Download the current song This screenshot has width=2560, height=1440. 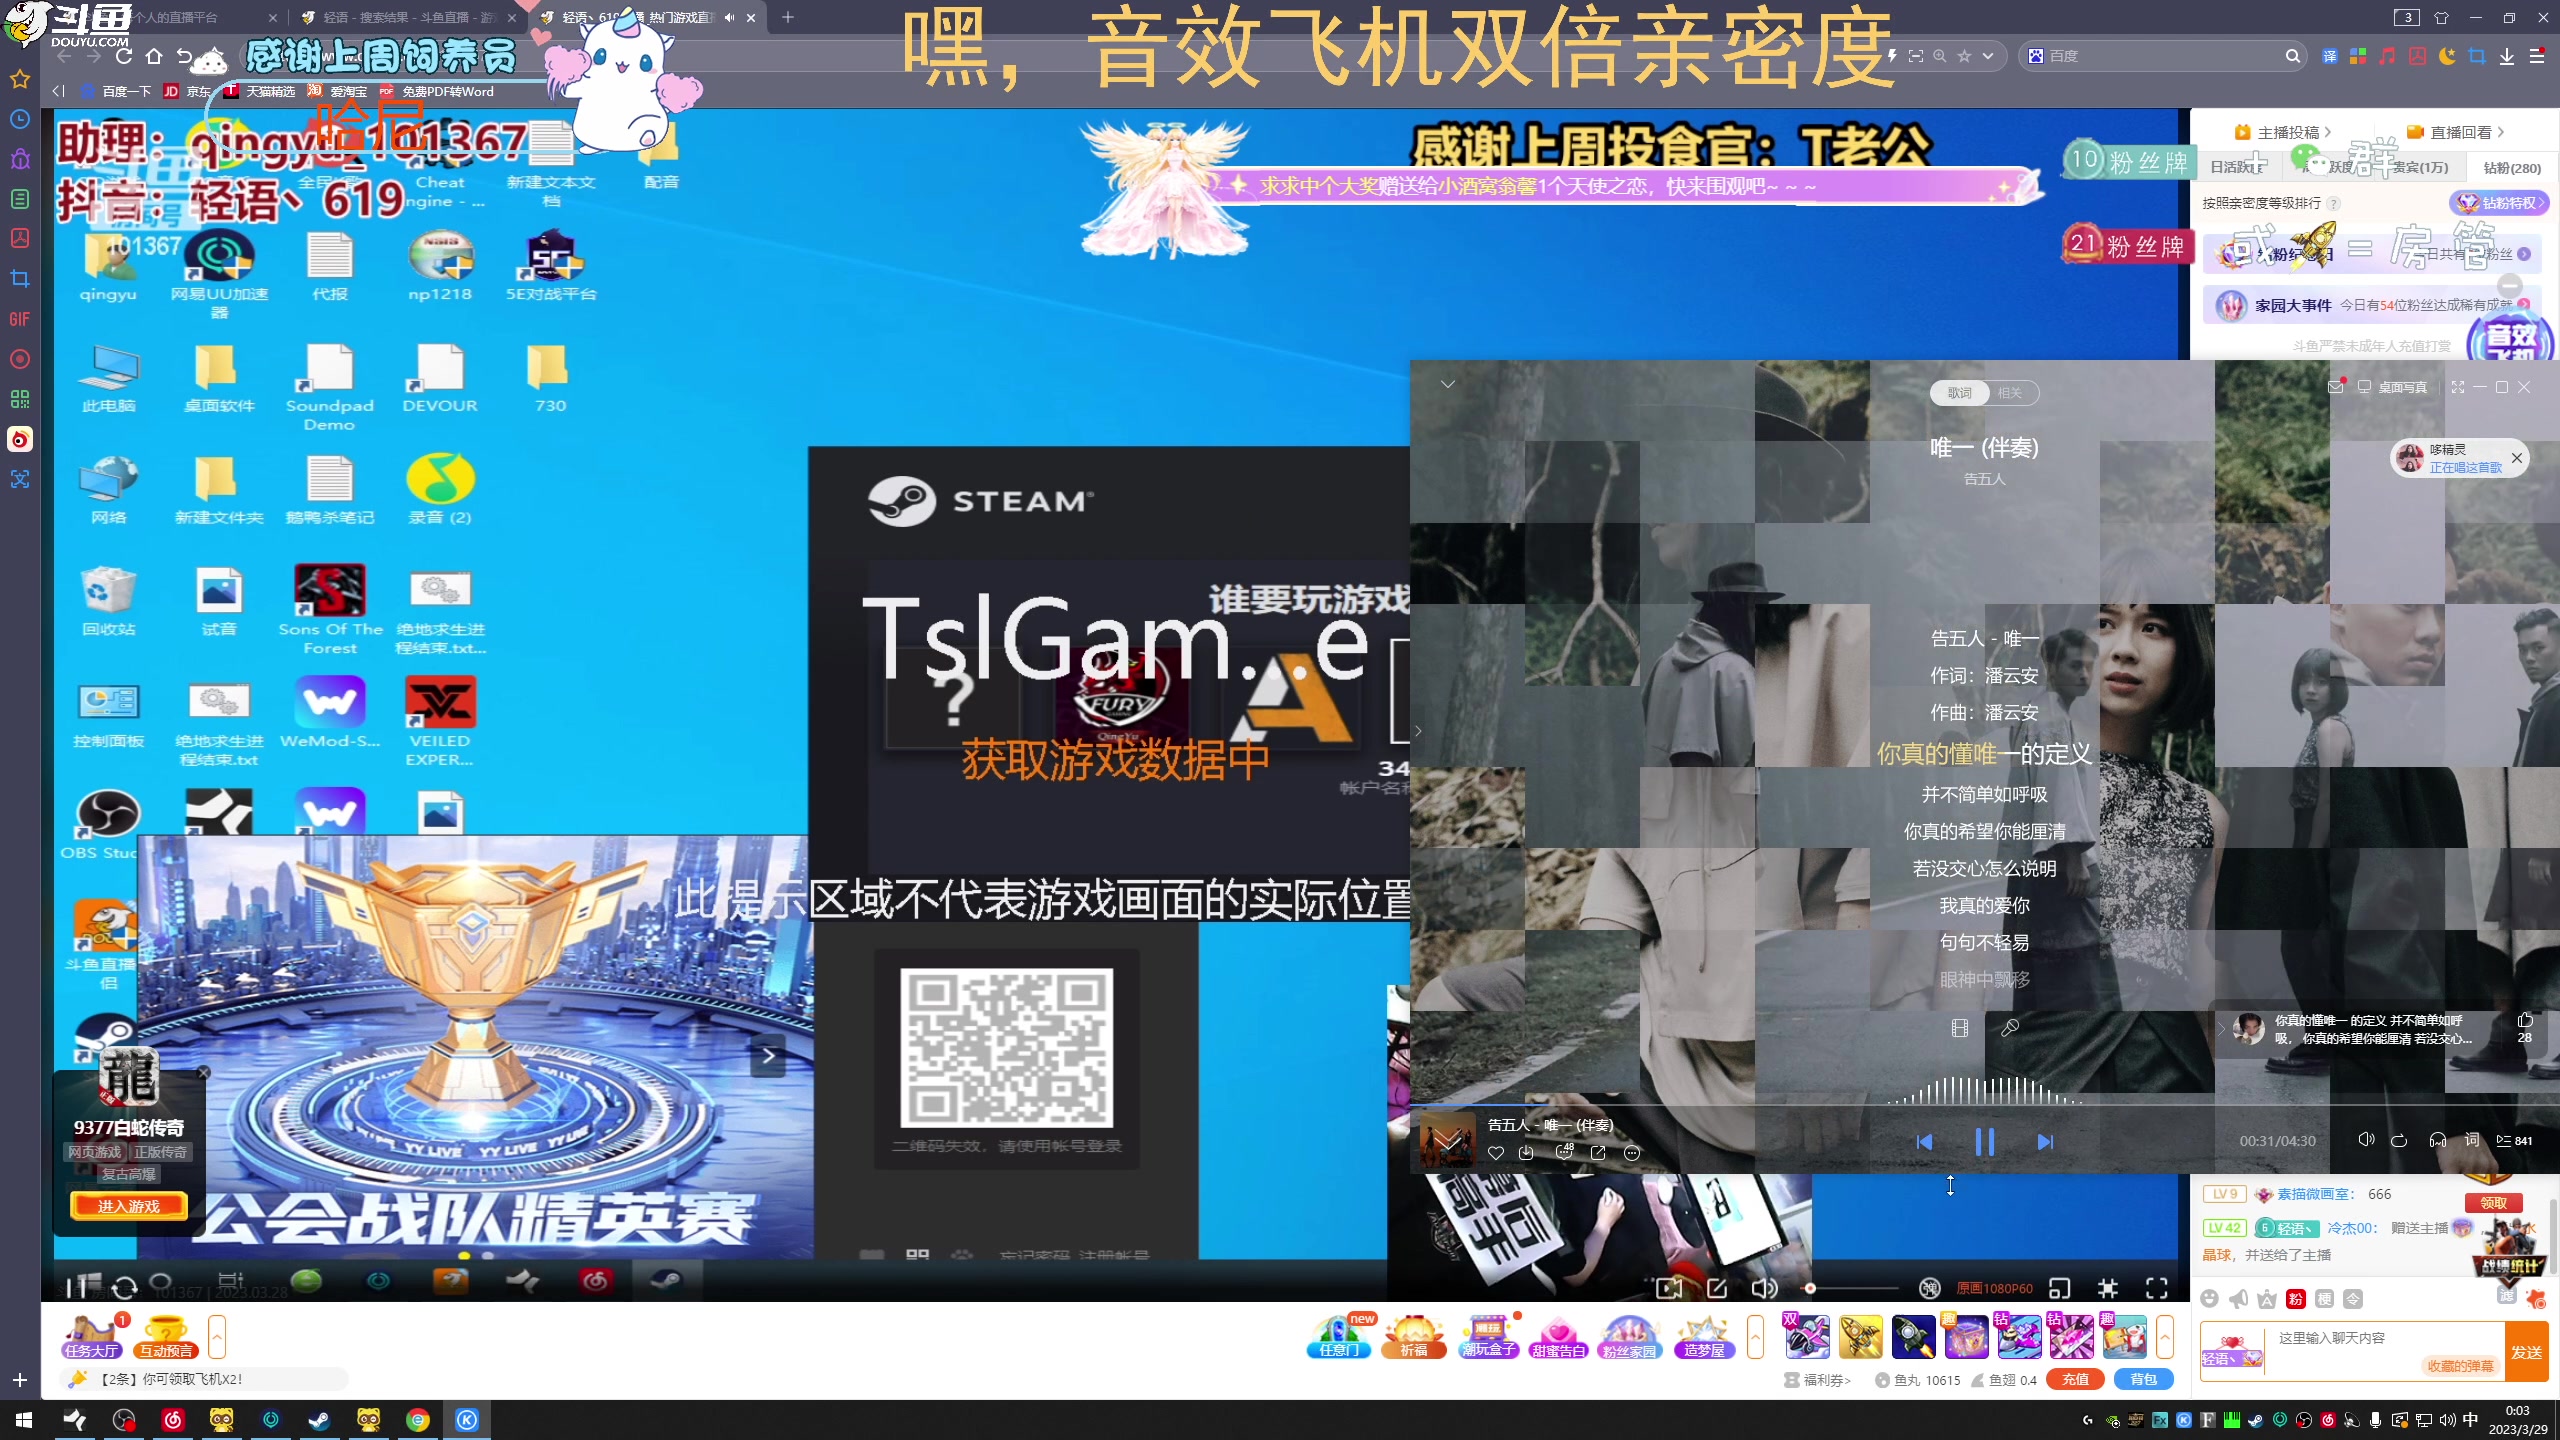(x=1526, y=1153)
